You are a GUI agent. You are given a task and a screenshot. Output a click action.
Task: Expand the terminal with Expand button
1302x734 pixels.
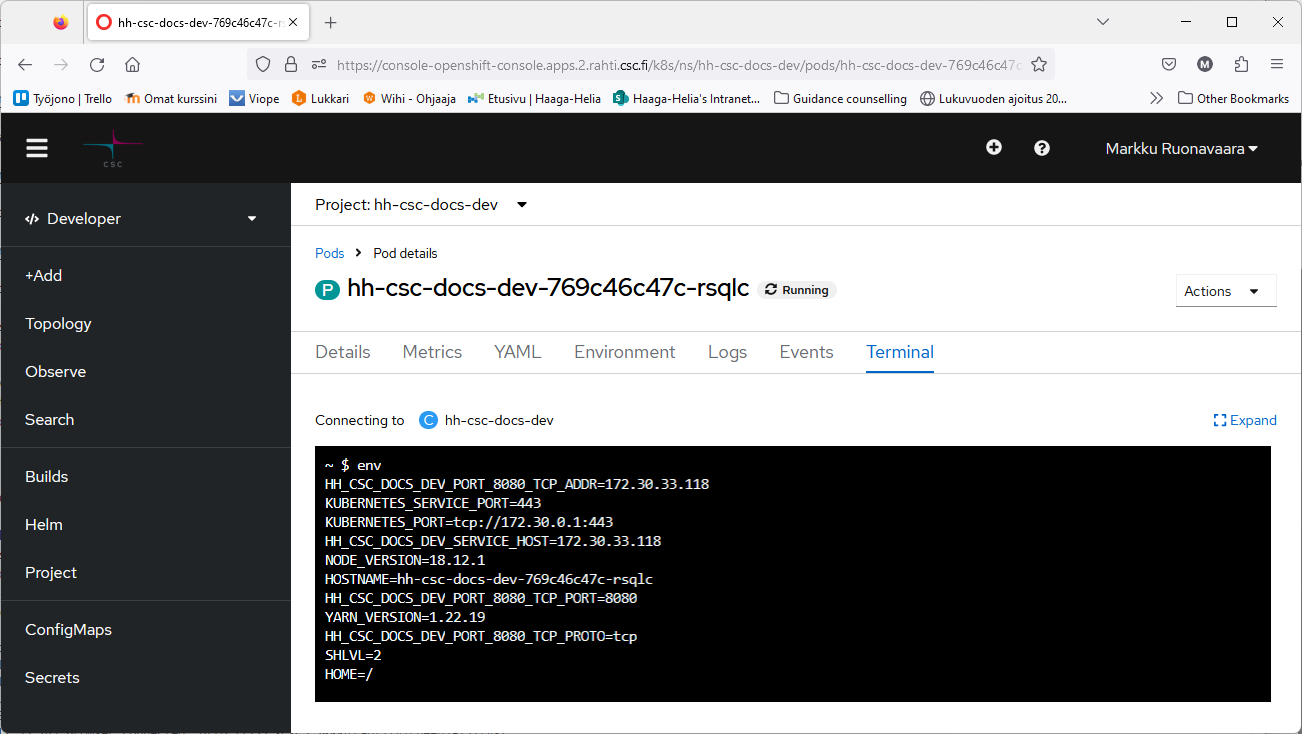coord(1245,420)
